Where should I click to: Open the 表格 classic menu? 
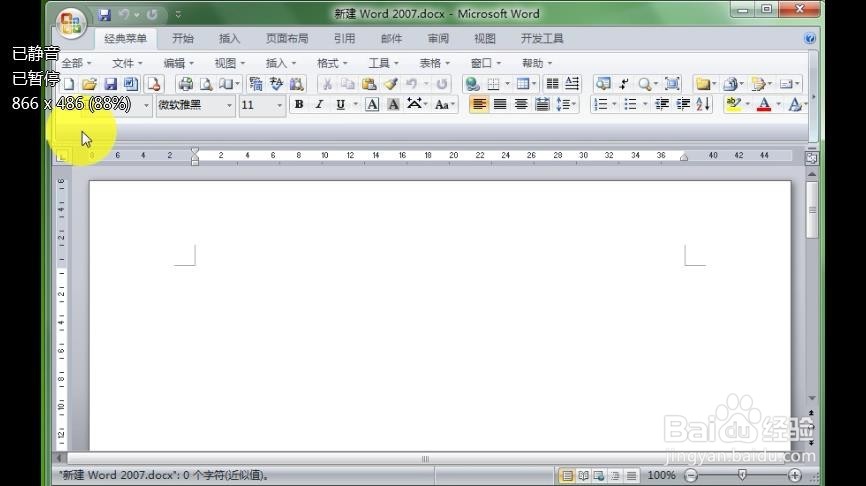pos(435,64)
